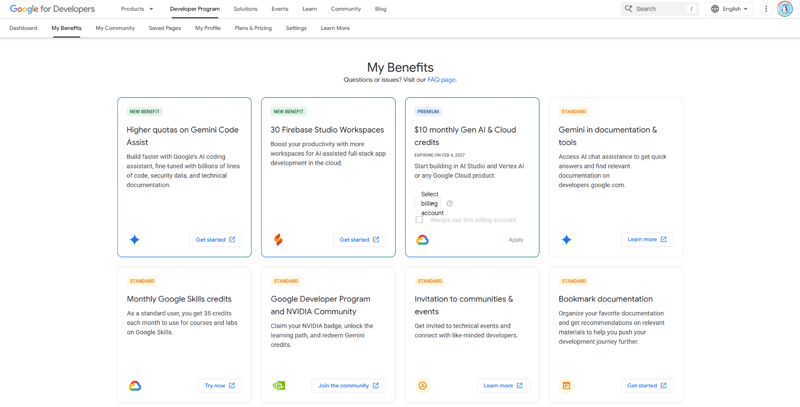The height and width of the screenshot is (407, 800).
Task: Click the NEW BENEFIT badge on Firebase card
Action: tap(289, 111)
